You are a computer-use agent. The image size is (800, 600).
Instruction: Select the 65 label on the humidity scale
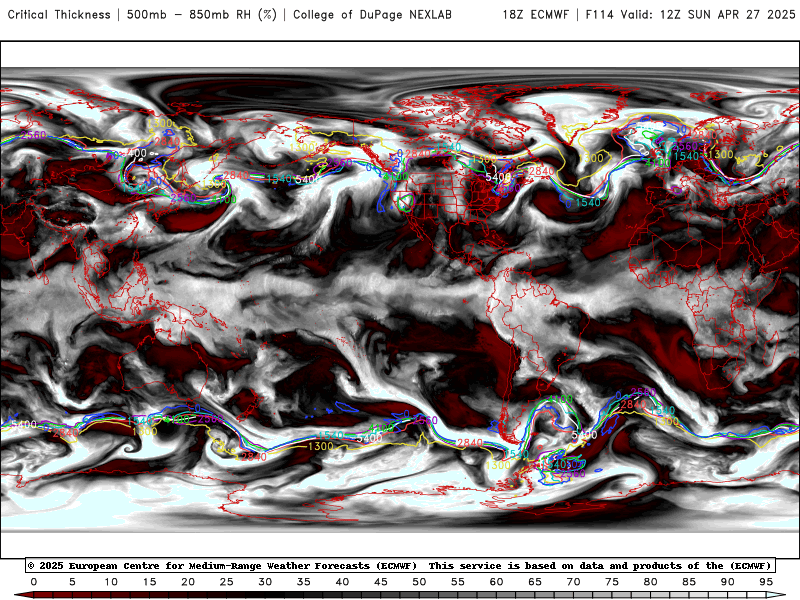click(535, 582)
